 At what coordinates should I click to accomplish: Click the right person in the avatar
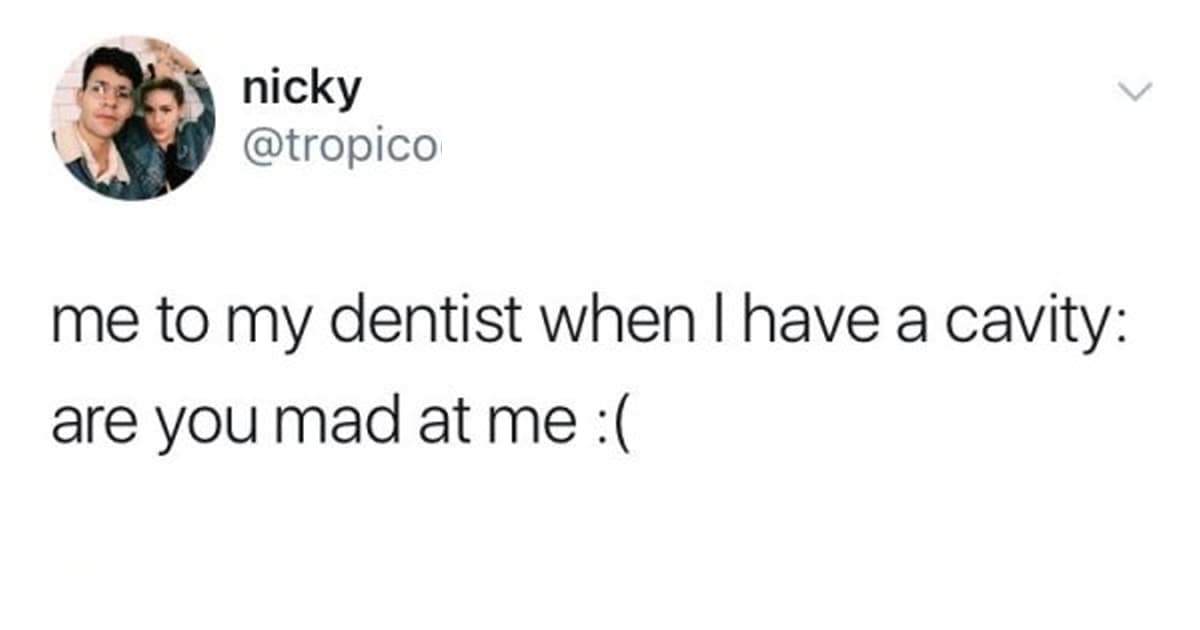pos(170,125)
